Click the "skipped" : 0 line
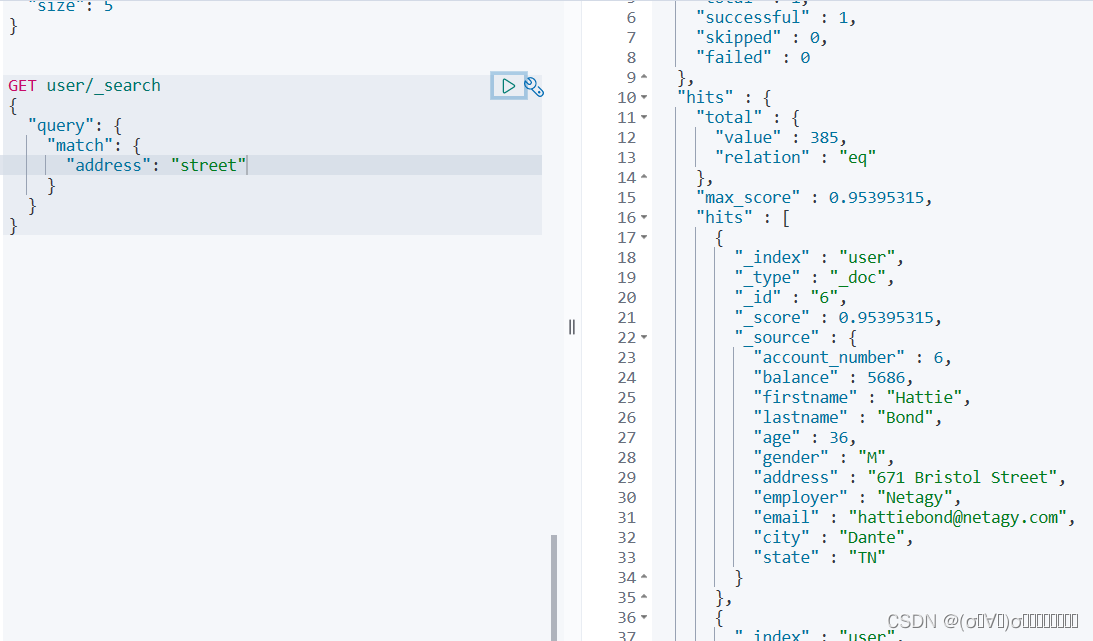This screenshot has width=1093, height=641. 762,38
